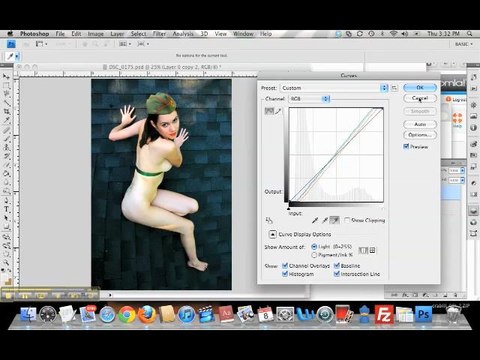Open the Curves preset options icon

click(394, 88)
